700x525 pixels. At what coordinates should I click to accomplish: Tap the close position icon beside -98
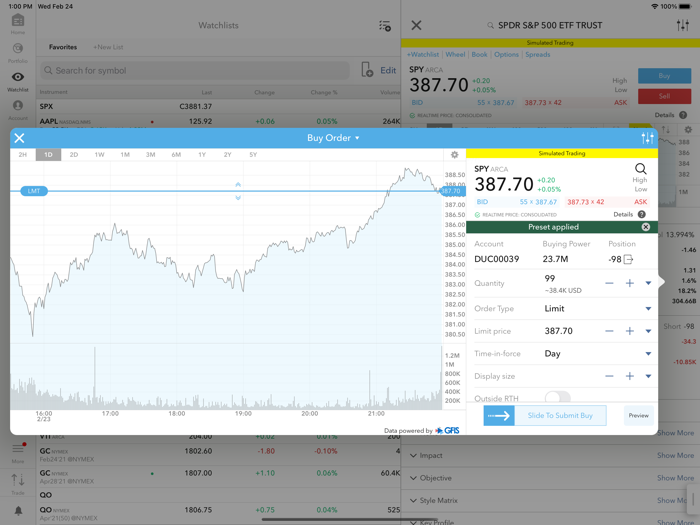[628, 259]
